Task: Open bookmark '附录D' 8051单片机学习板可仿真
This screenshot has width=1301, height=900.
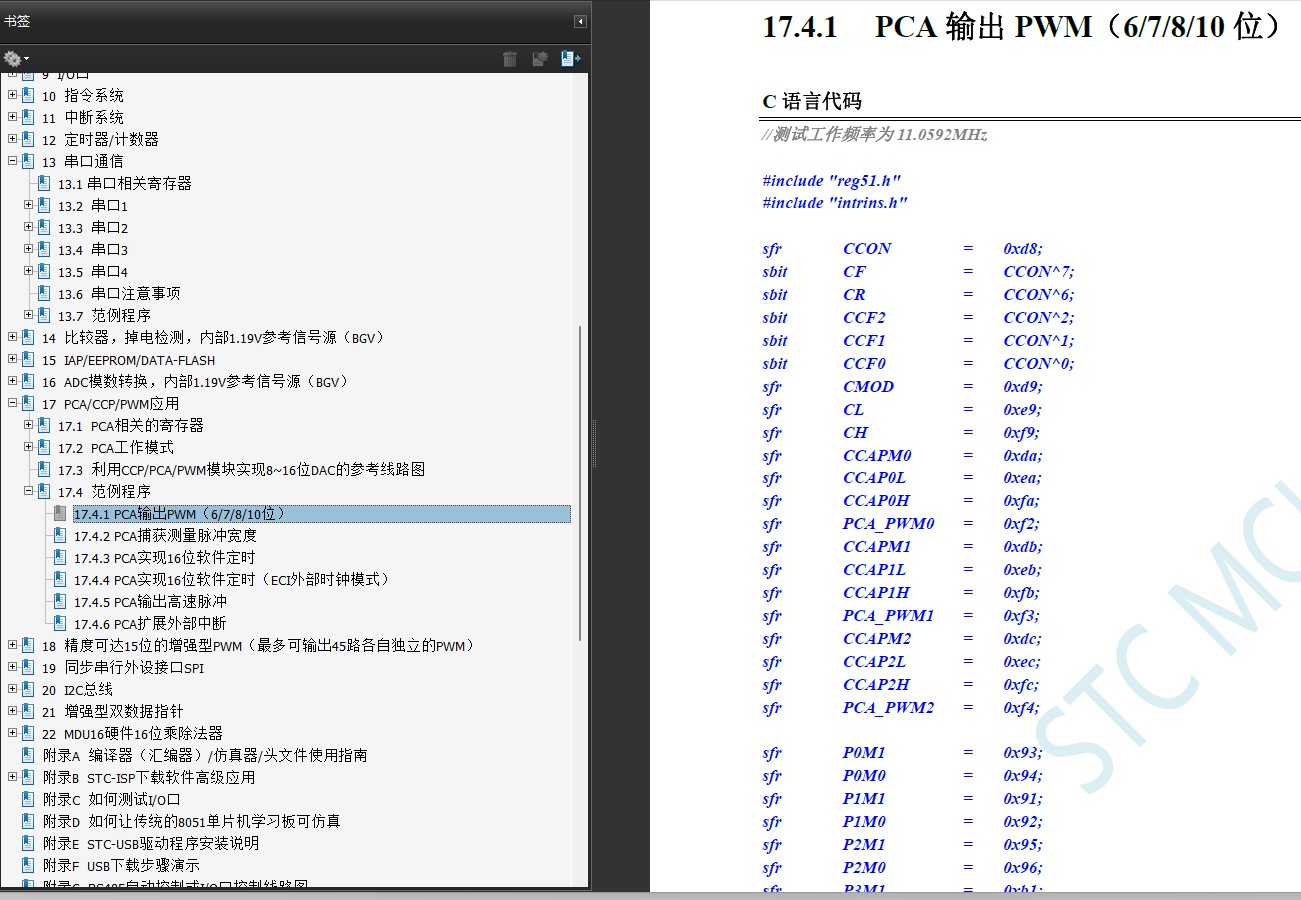Action: coord(191,822)
